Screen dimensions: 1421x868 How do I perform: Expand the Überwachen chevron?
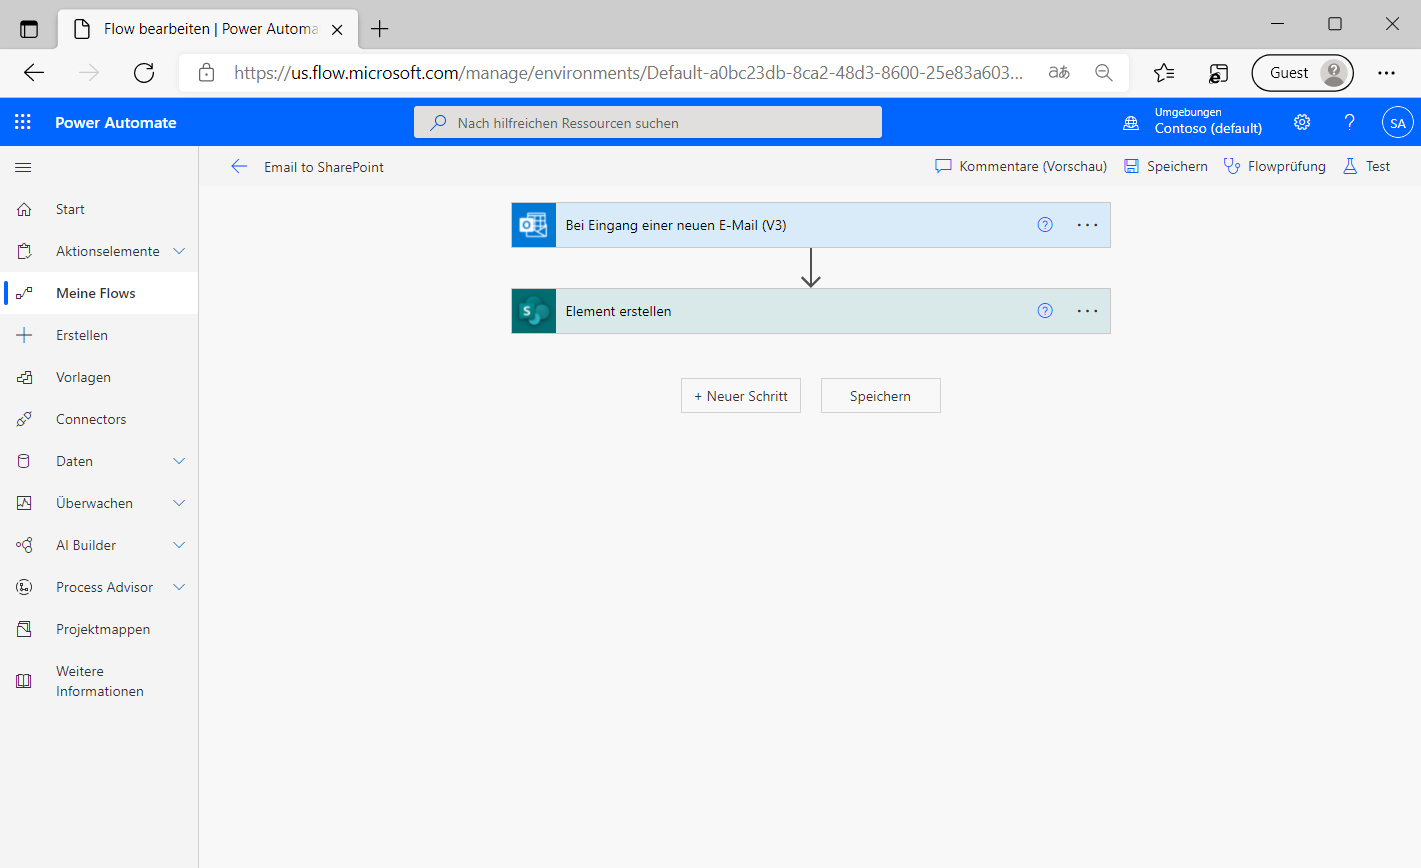179,503
